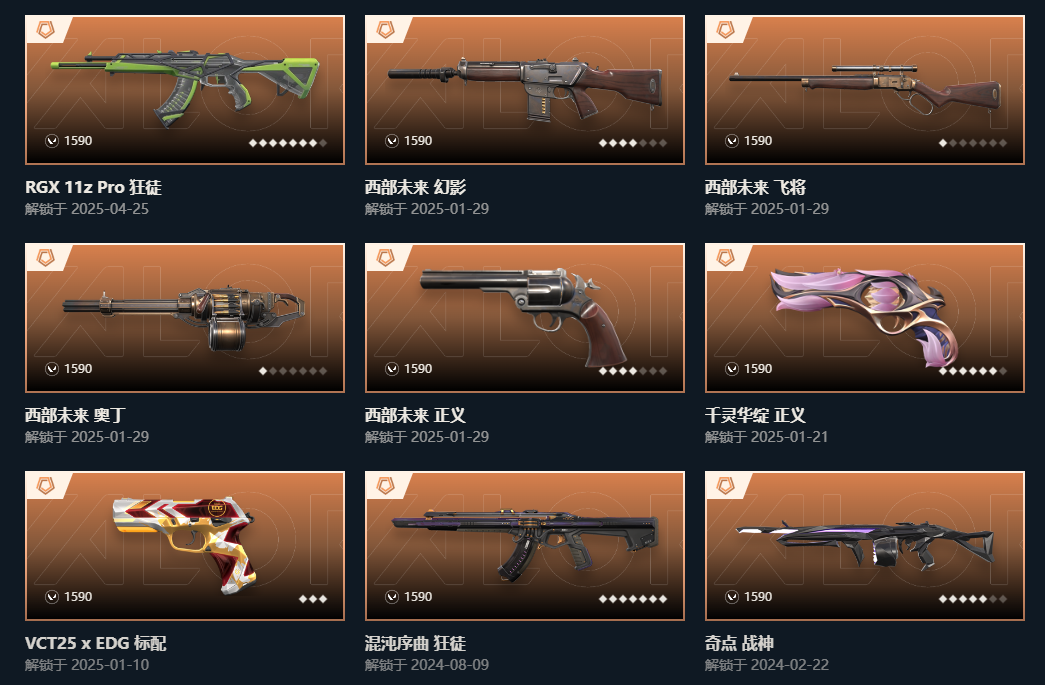Click the tier badge icon on 千灵华绽 正义 card

725,258
